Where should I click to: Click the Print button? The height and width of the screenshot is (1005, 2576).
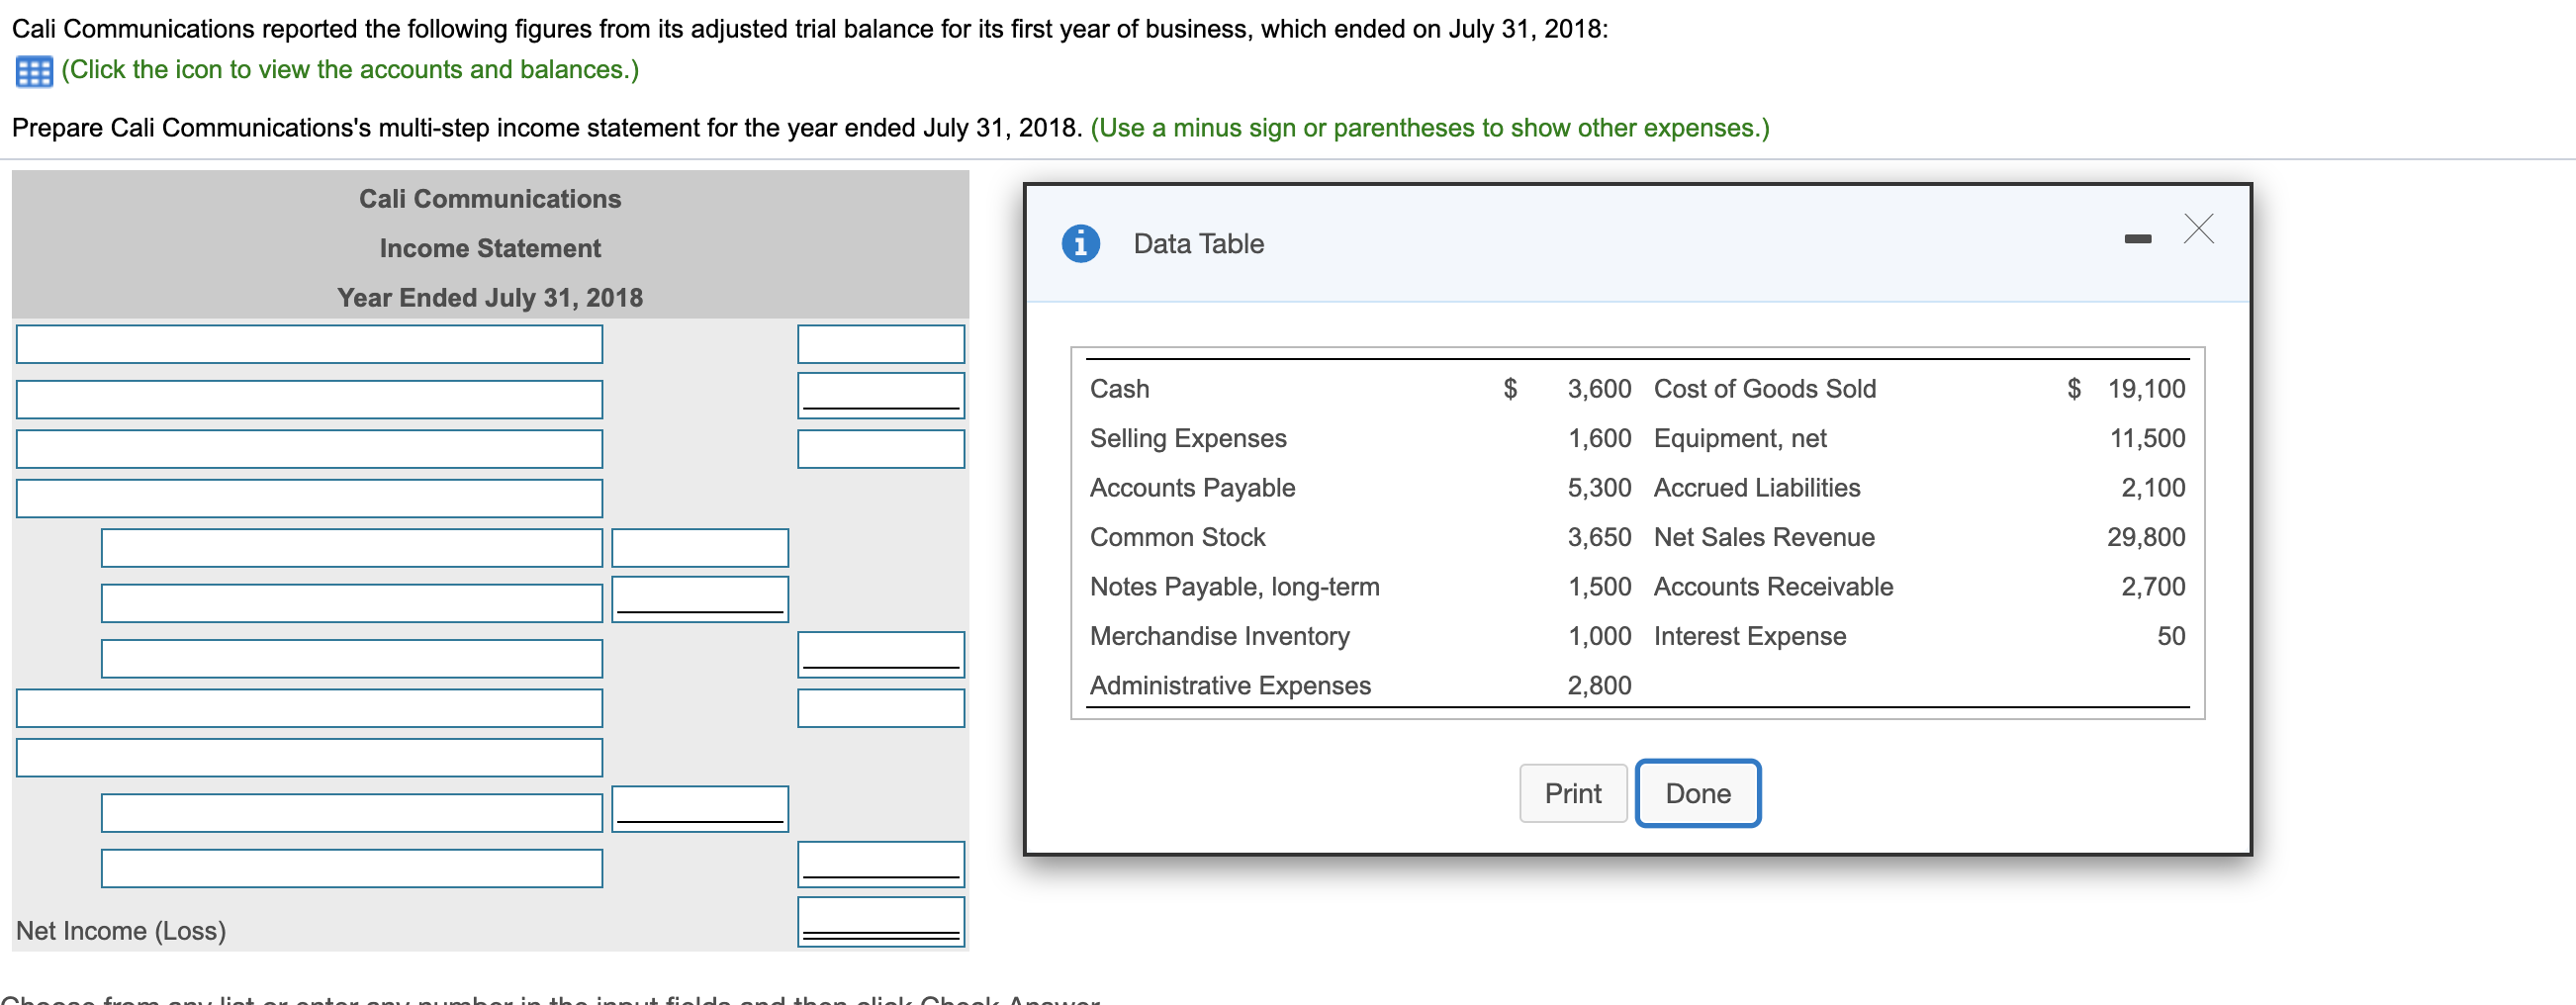[1572, 793]
